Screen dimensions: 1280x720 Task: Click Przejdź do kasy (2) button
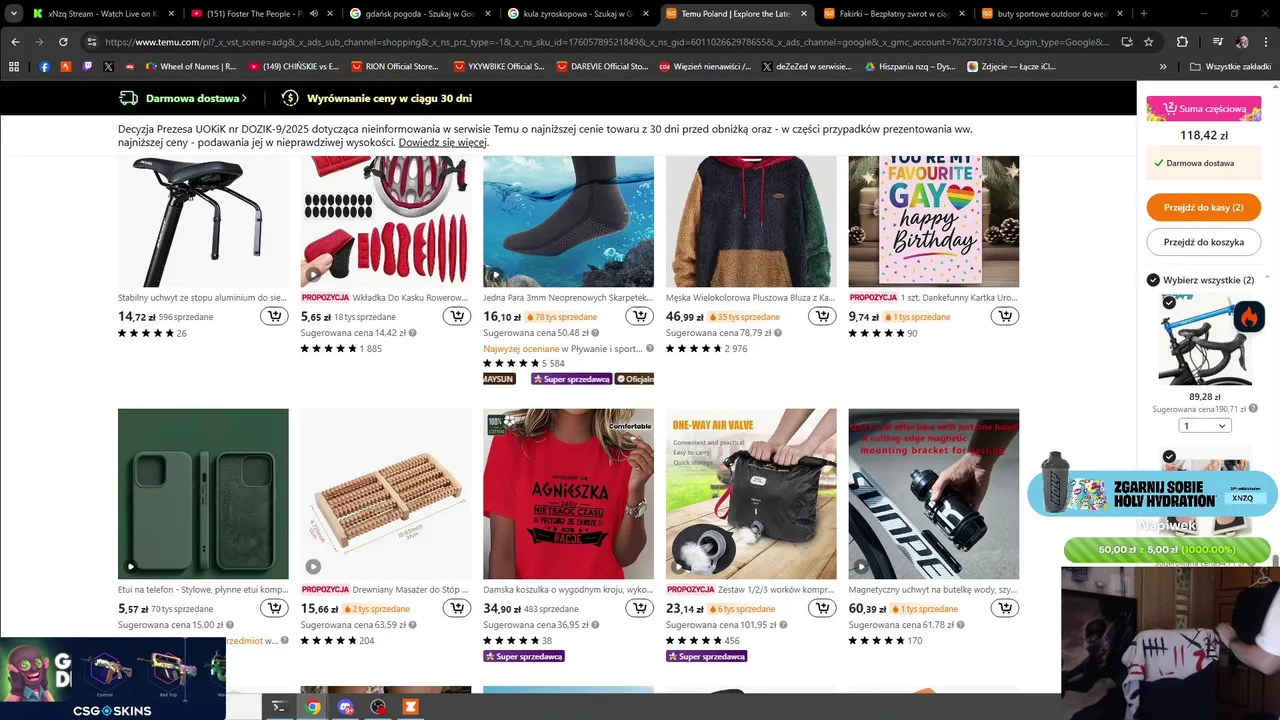1204,207
